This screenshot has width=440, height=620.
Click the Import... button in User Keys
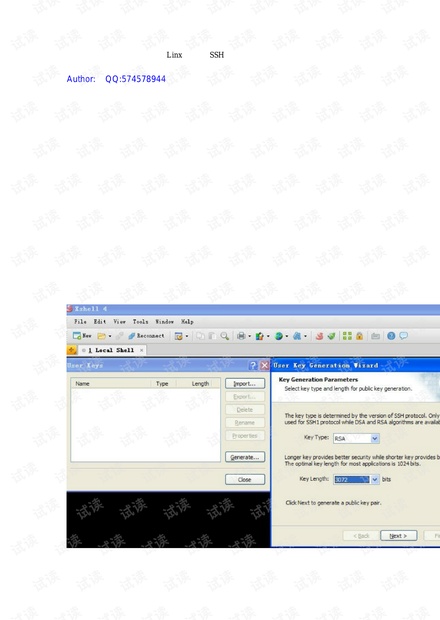point(245,384)
